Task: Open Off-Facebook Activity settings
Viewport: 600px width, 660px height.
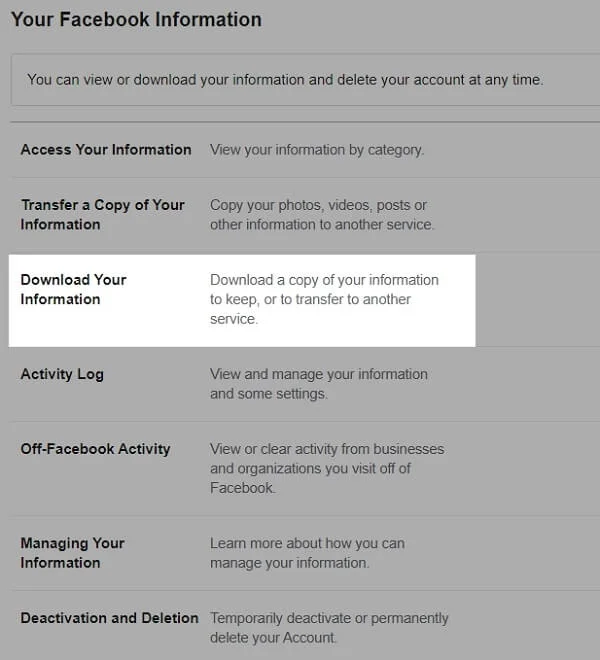Action: click(x=95, y=449)
